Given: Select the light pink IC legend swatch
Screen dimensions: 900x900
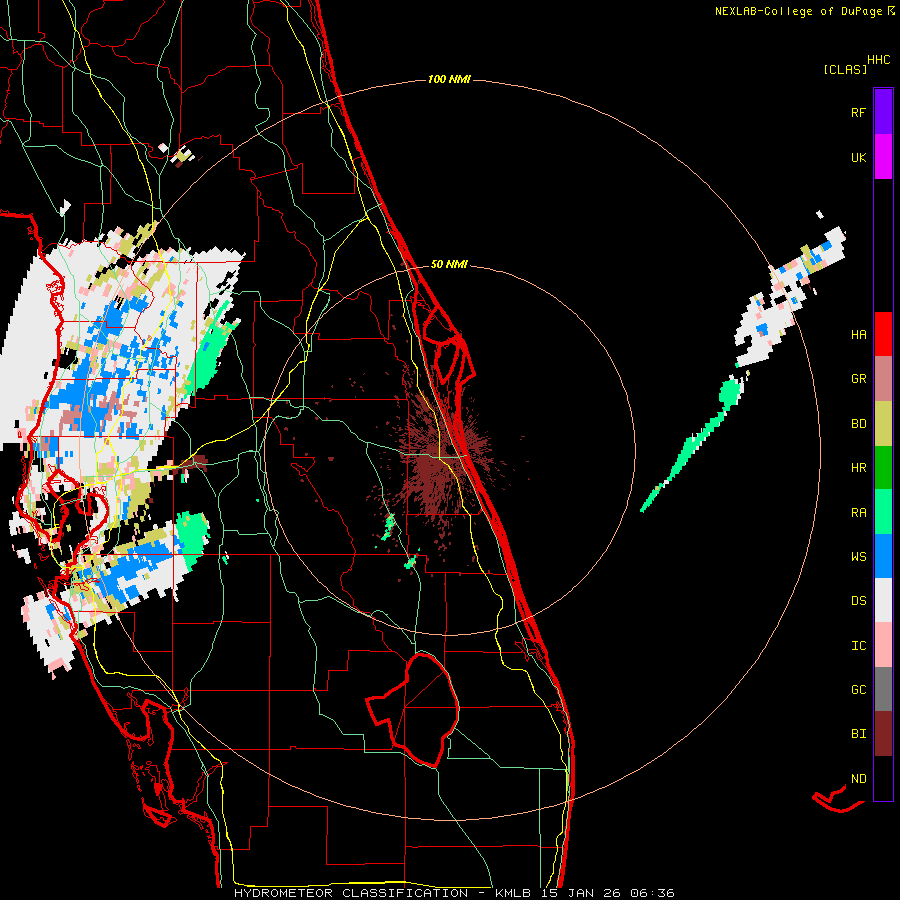Looking at the screenshot, I should coord(883,645).
